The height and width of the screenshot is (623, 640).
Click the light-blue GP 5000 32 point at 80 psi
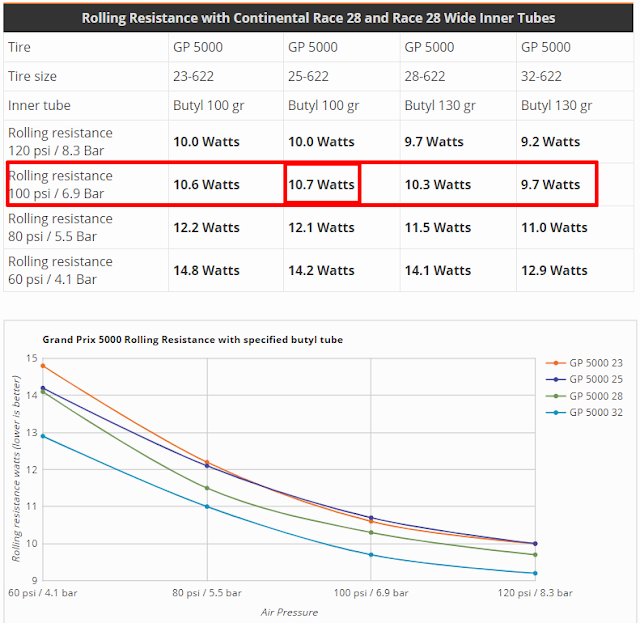(207, 507)
